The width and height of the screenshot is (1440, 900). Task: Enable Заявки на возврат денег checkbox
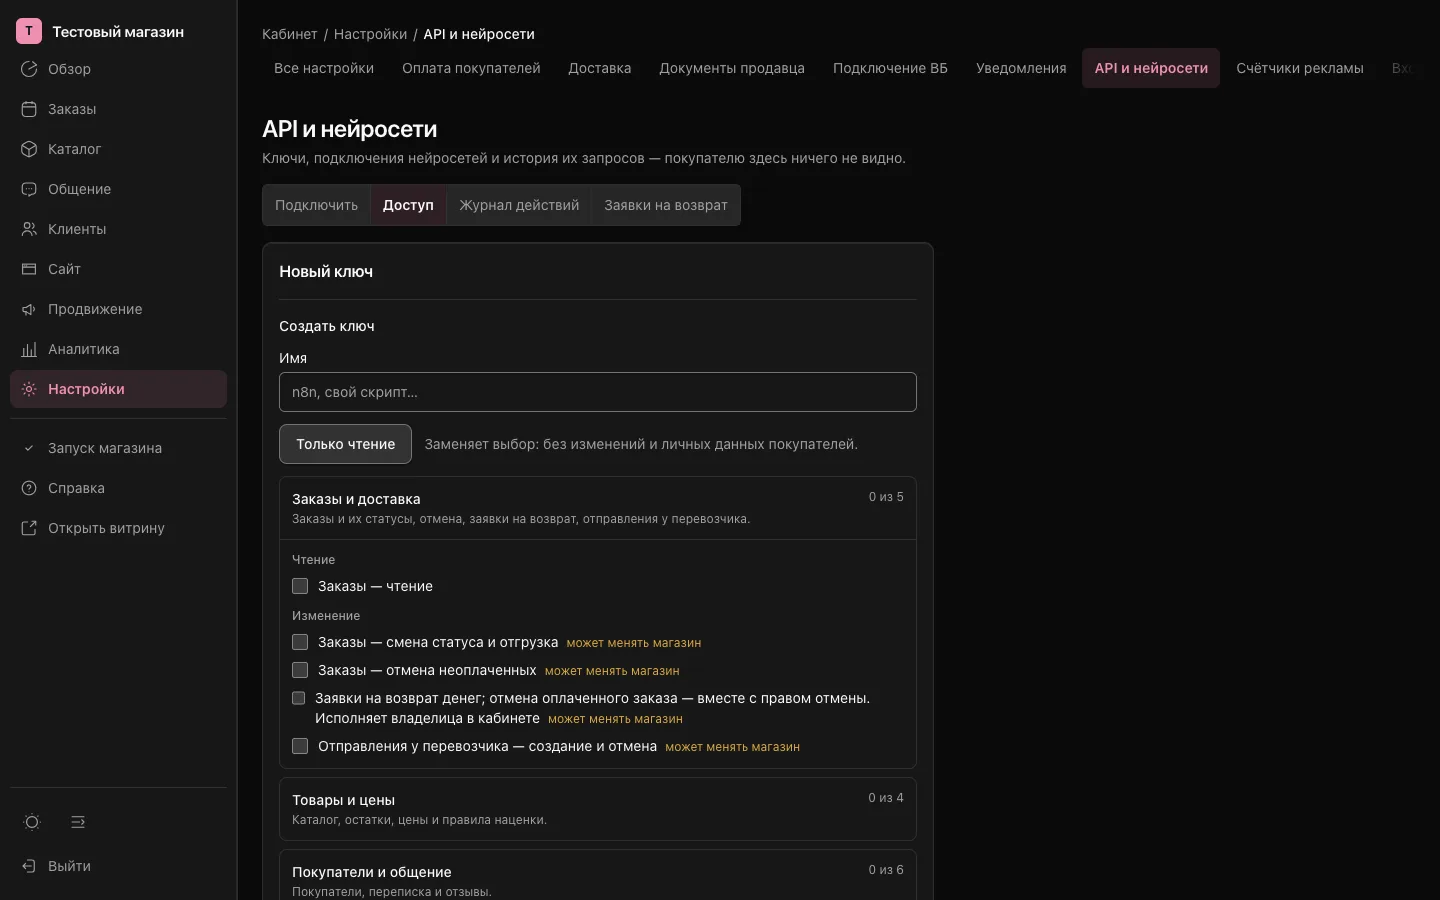pyautogui.click(x=298, y=698)
